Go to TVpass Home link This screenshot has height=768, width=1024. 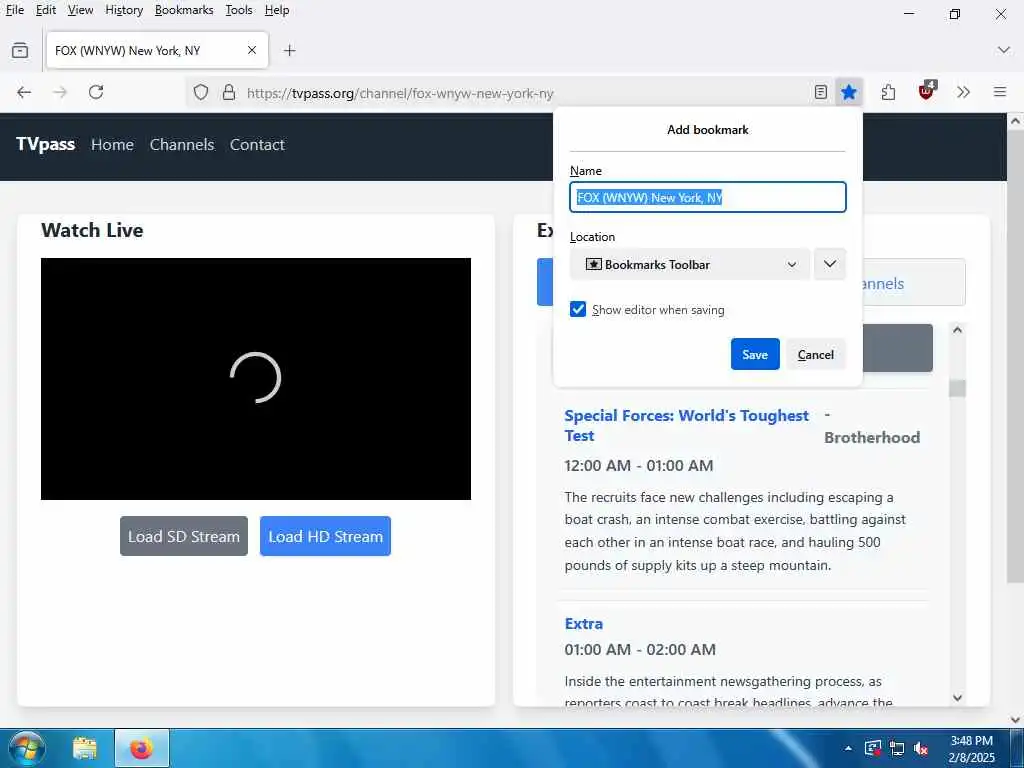(112, 144)
